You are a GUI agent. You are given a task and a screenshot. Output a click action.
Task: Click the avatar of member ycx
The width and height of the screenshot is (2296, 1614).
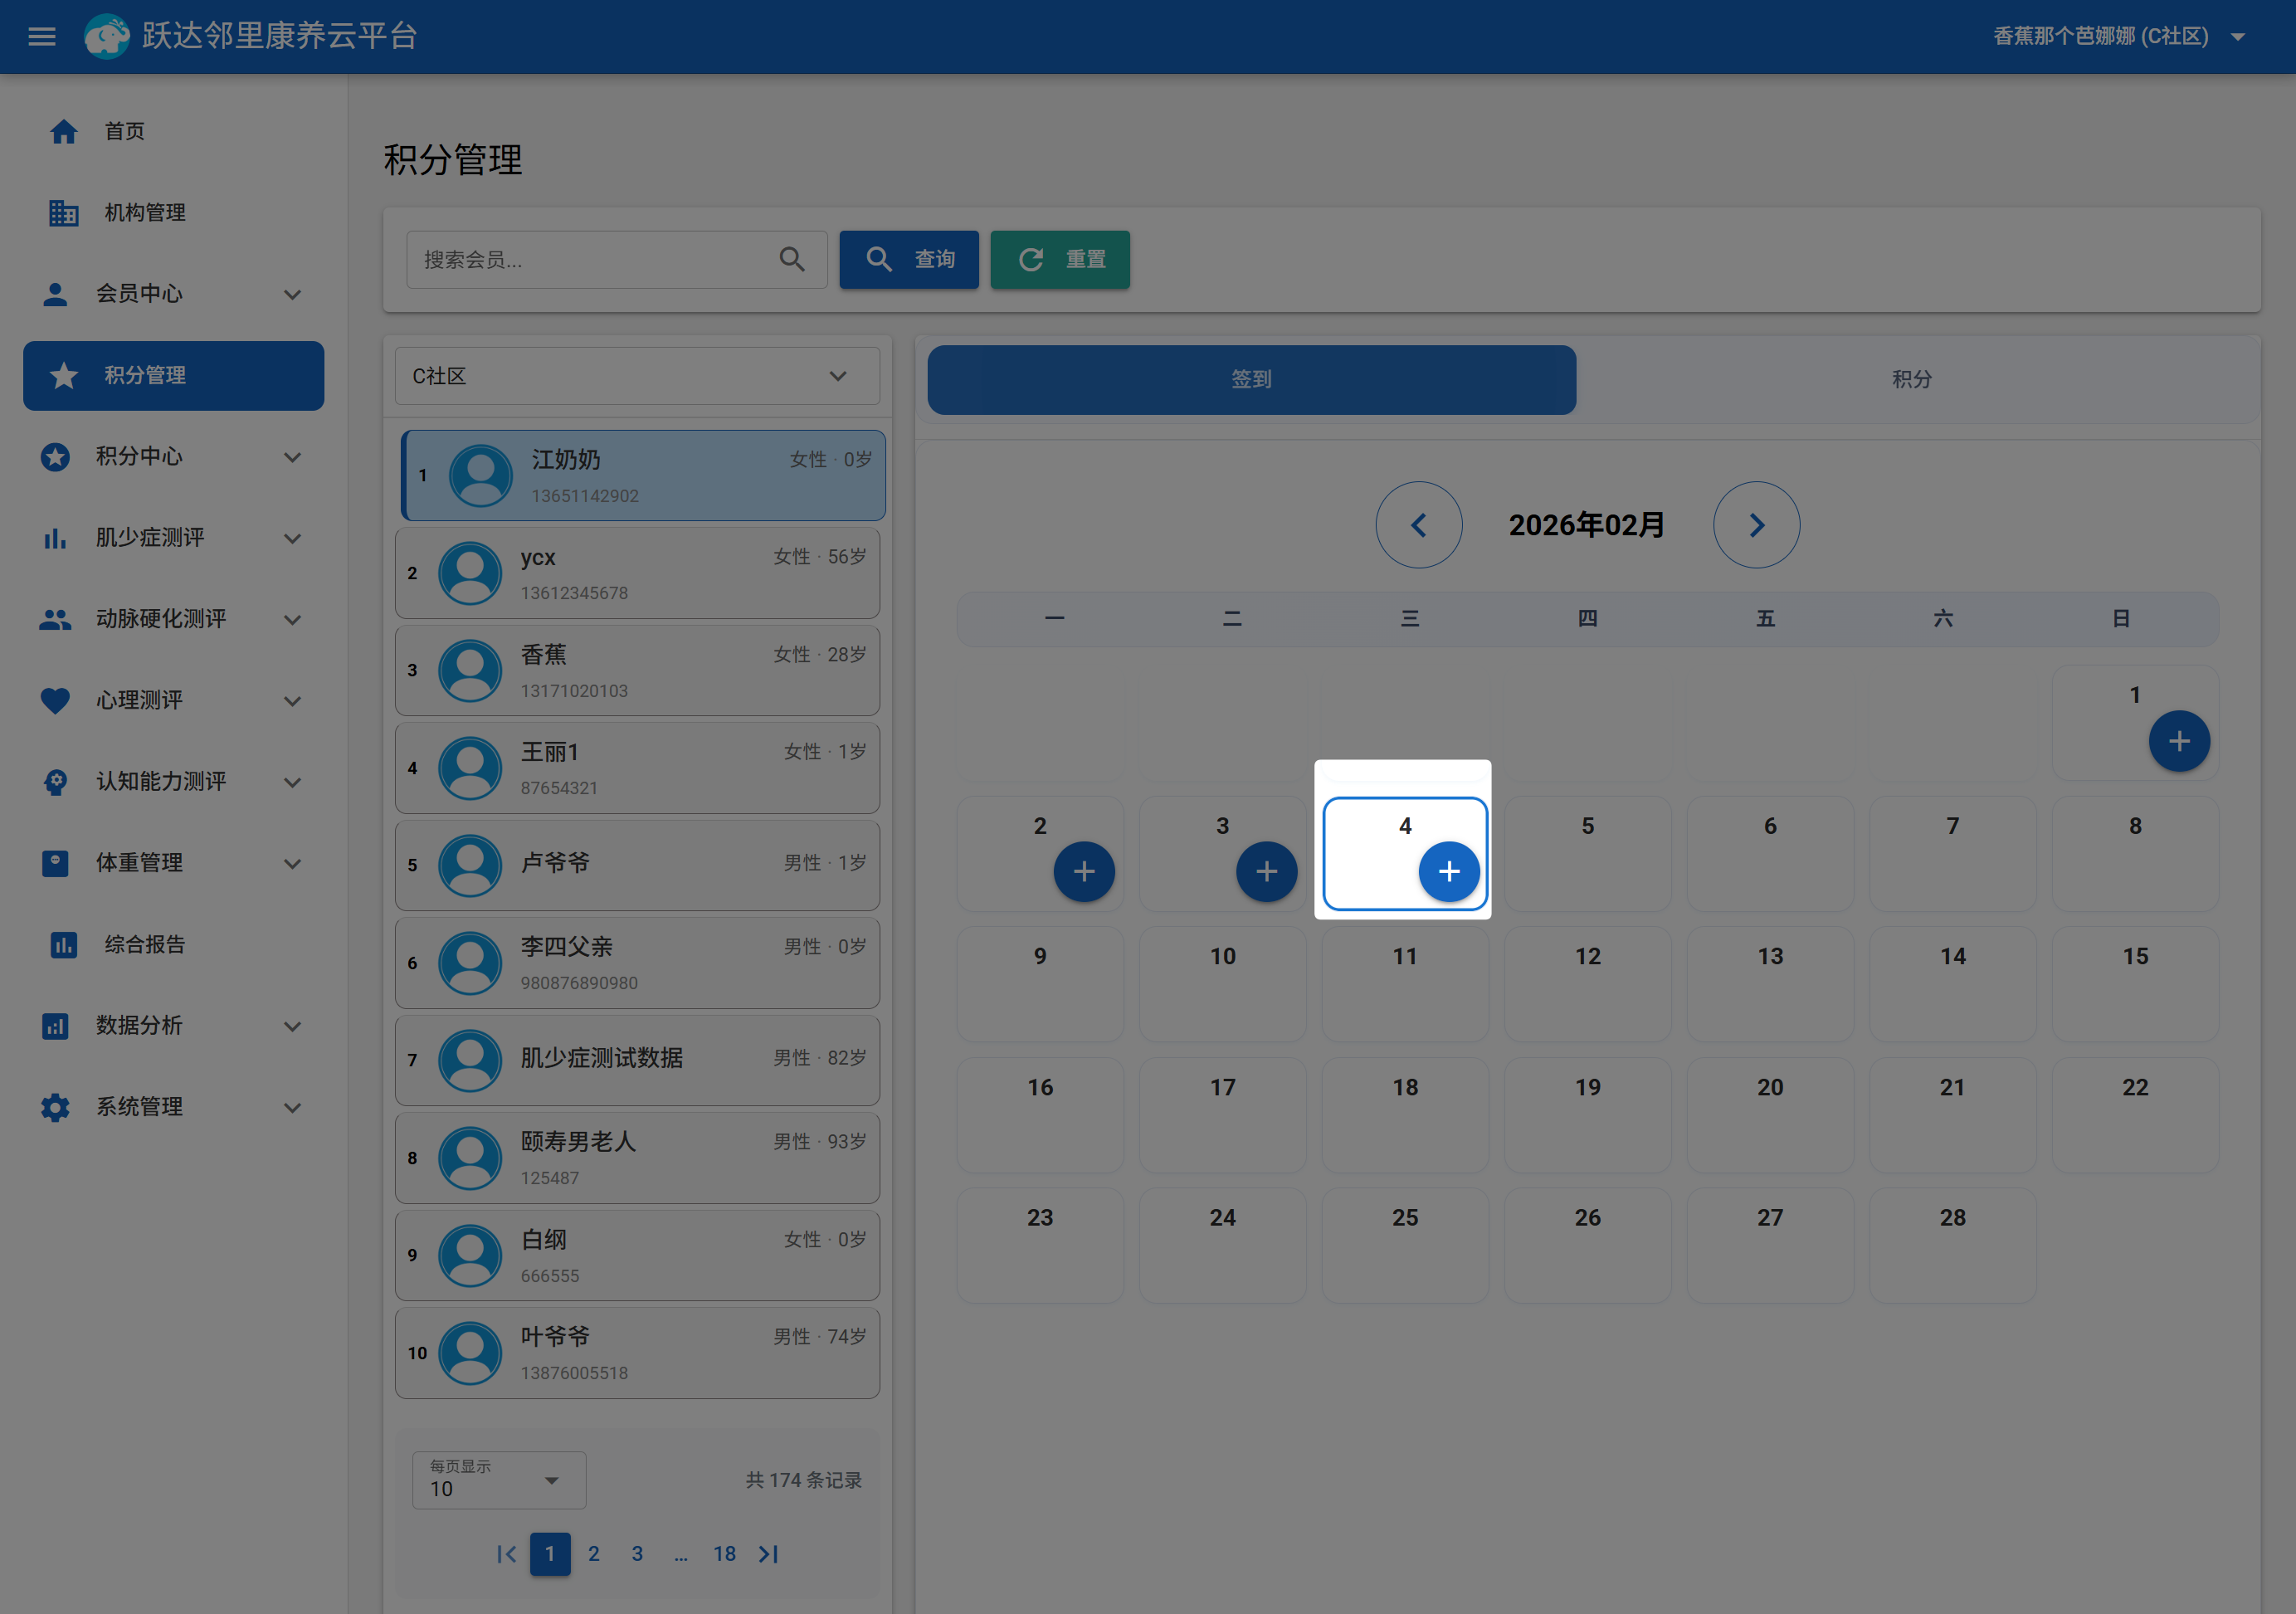tap(470, 573)
